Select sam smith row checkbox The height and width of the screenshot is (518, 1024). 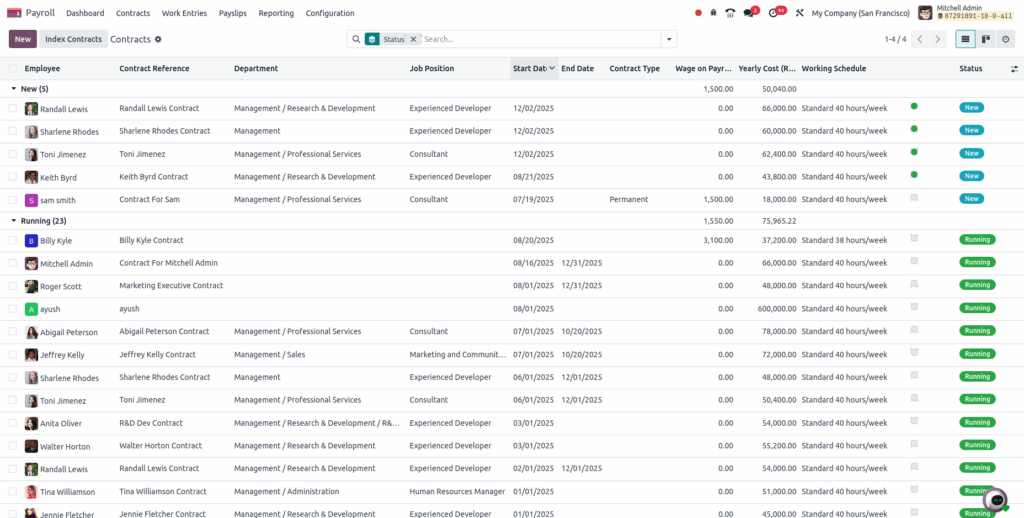pyautogui.click(x=13, y=200)
